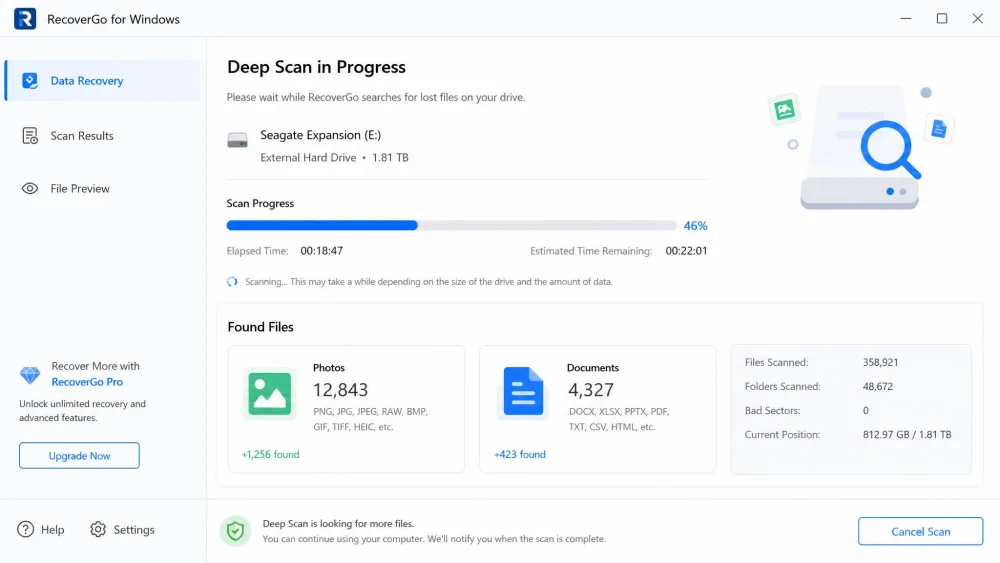The image size is (1000, 563).
Task: Open File Preview eye icon
Action: [30, 188]
